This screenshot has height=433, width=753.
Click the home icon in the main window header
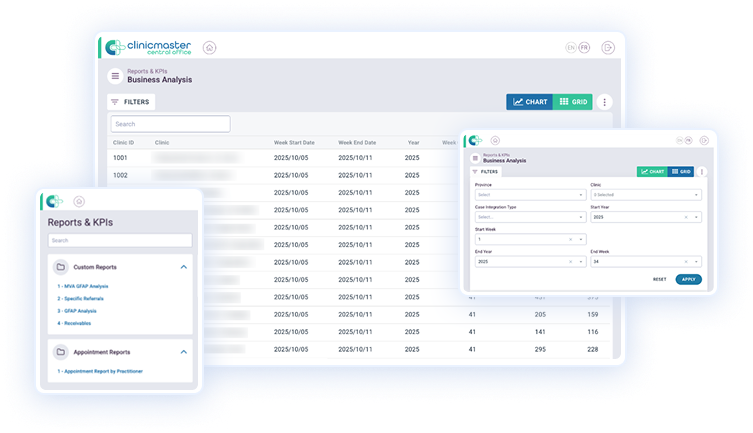(209, 47)
